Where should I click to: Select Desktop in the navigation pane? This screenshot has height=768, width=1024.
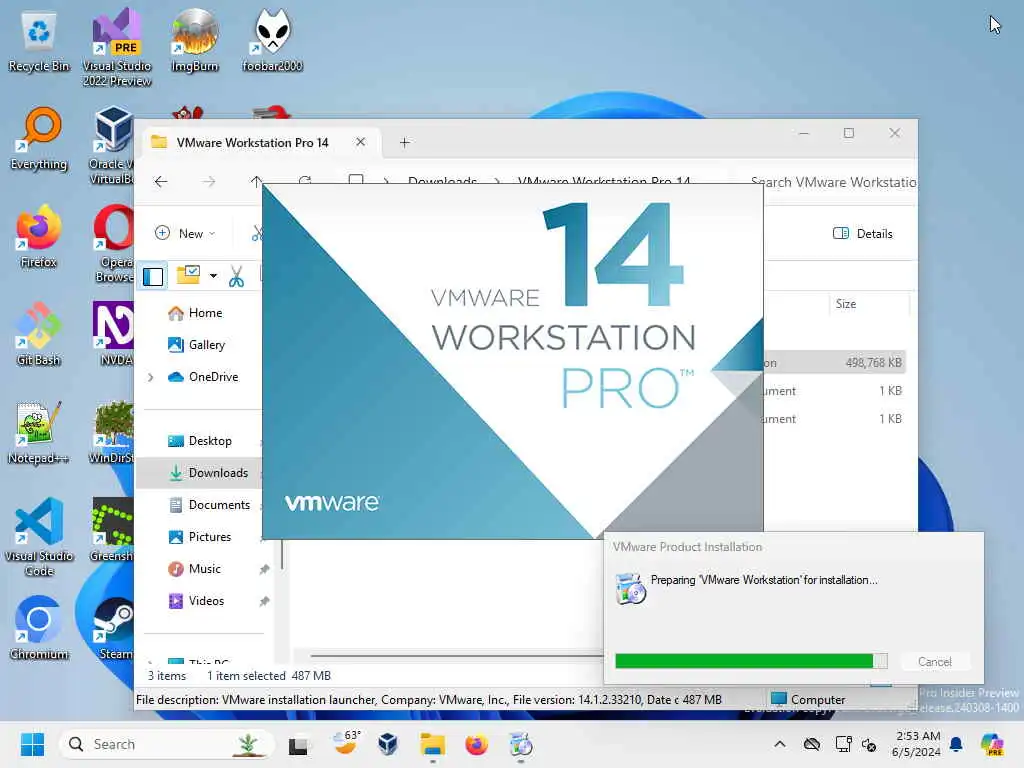pyautogui.click(x=200, y=441)
